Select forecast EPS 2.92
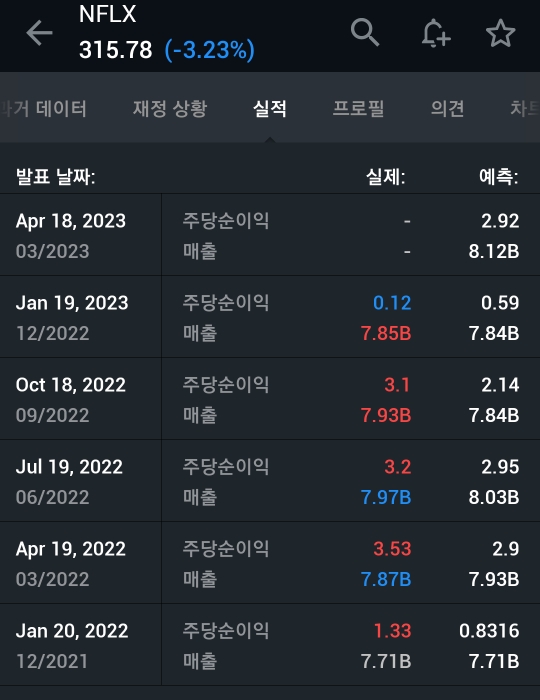 click(x=500, y=221)
